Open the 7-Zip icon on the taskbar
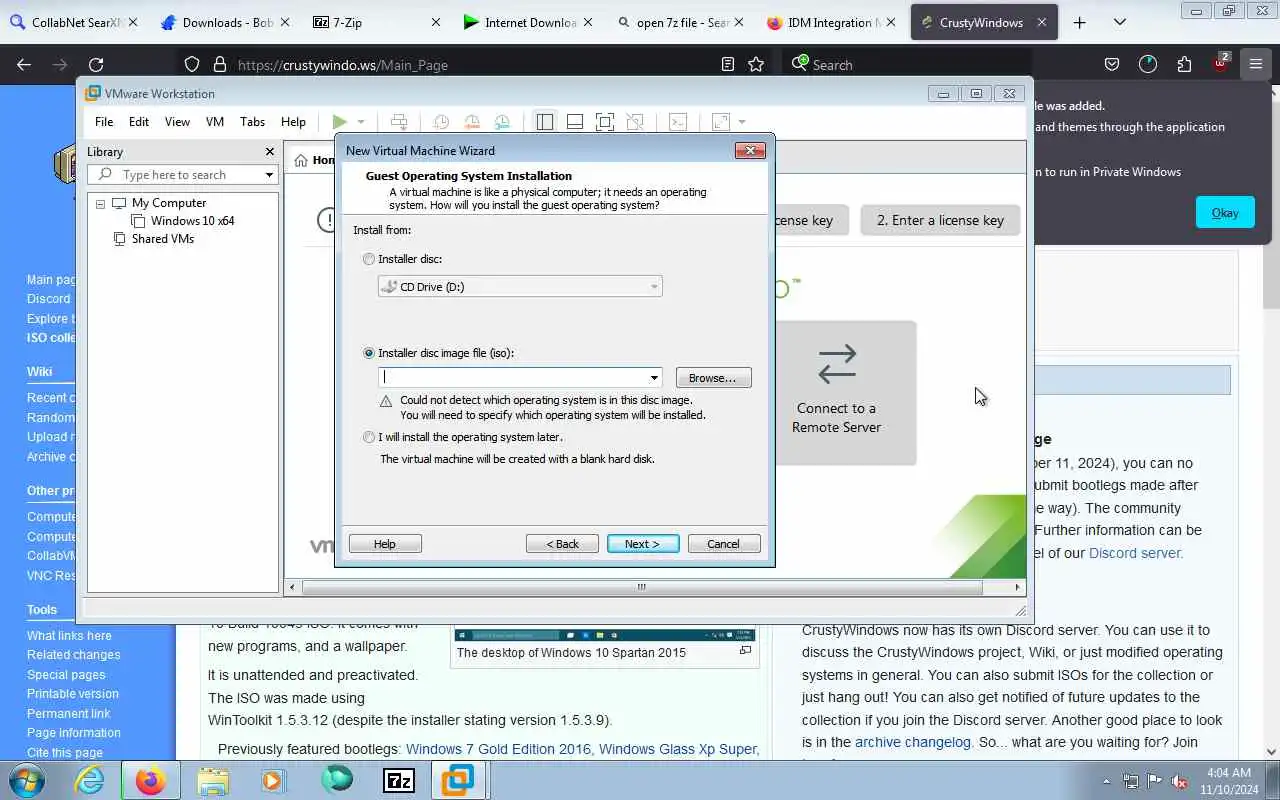 click(x=399, y=780)
